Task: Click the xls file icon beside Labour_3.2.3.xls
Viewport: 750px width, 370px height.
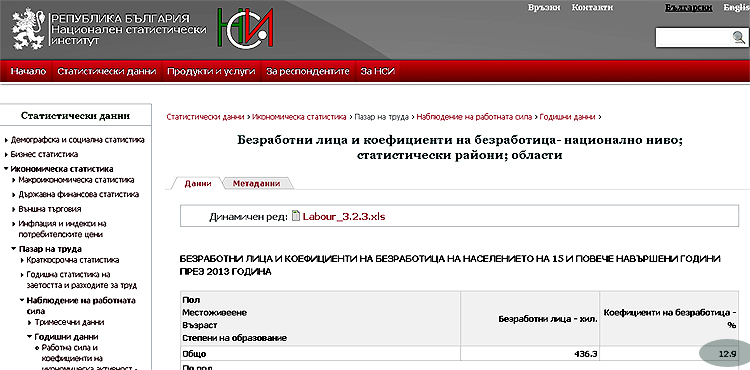Action: click(x=296, y=216)
